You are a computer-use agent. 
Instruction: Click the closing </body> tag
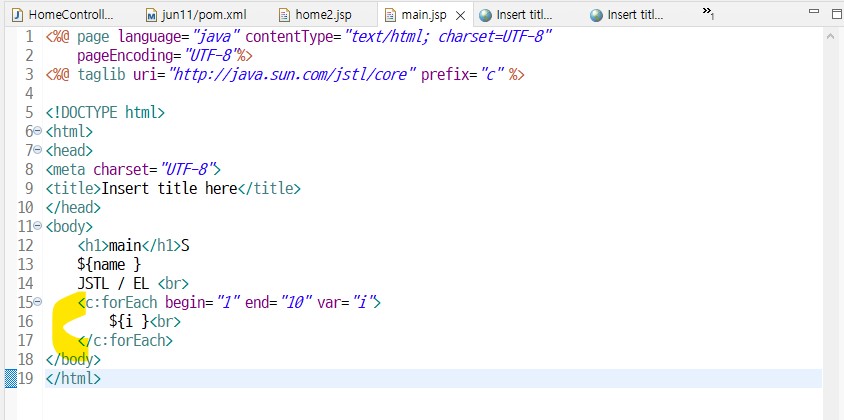click(x=73, y=359)
